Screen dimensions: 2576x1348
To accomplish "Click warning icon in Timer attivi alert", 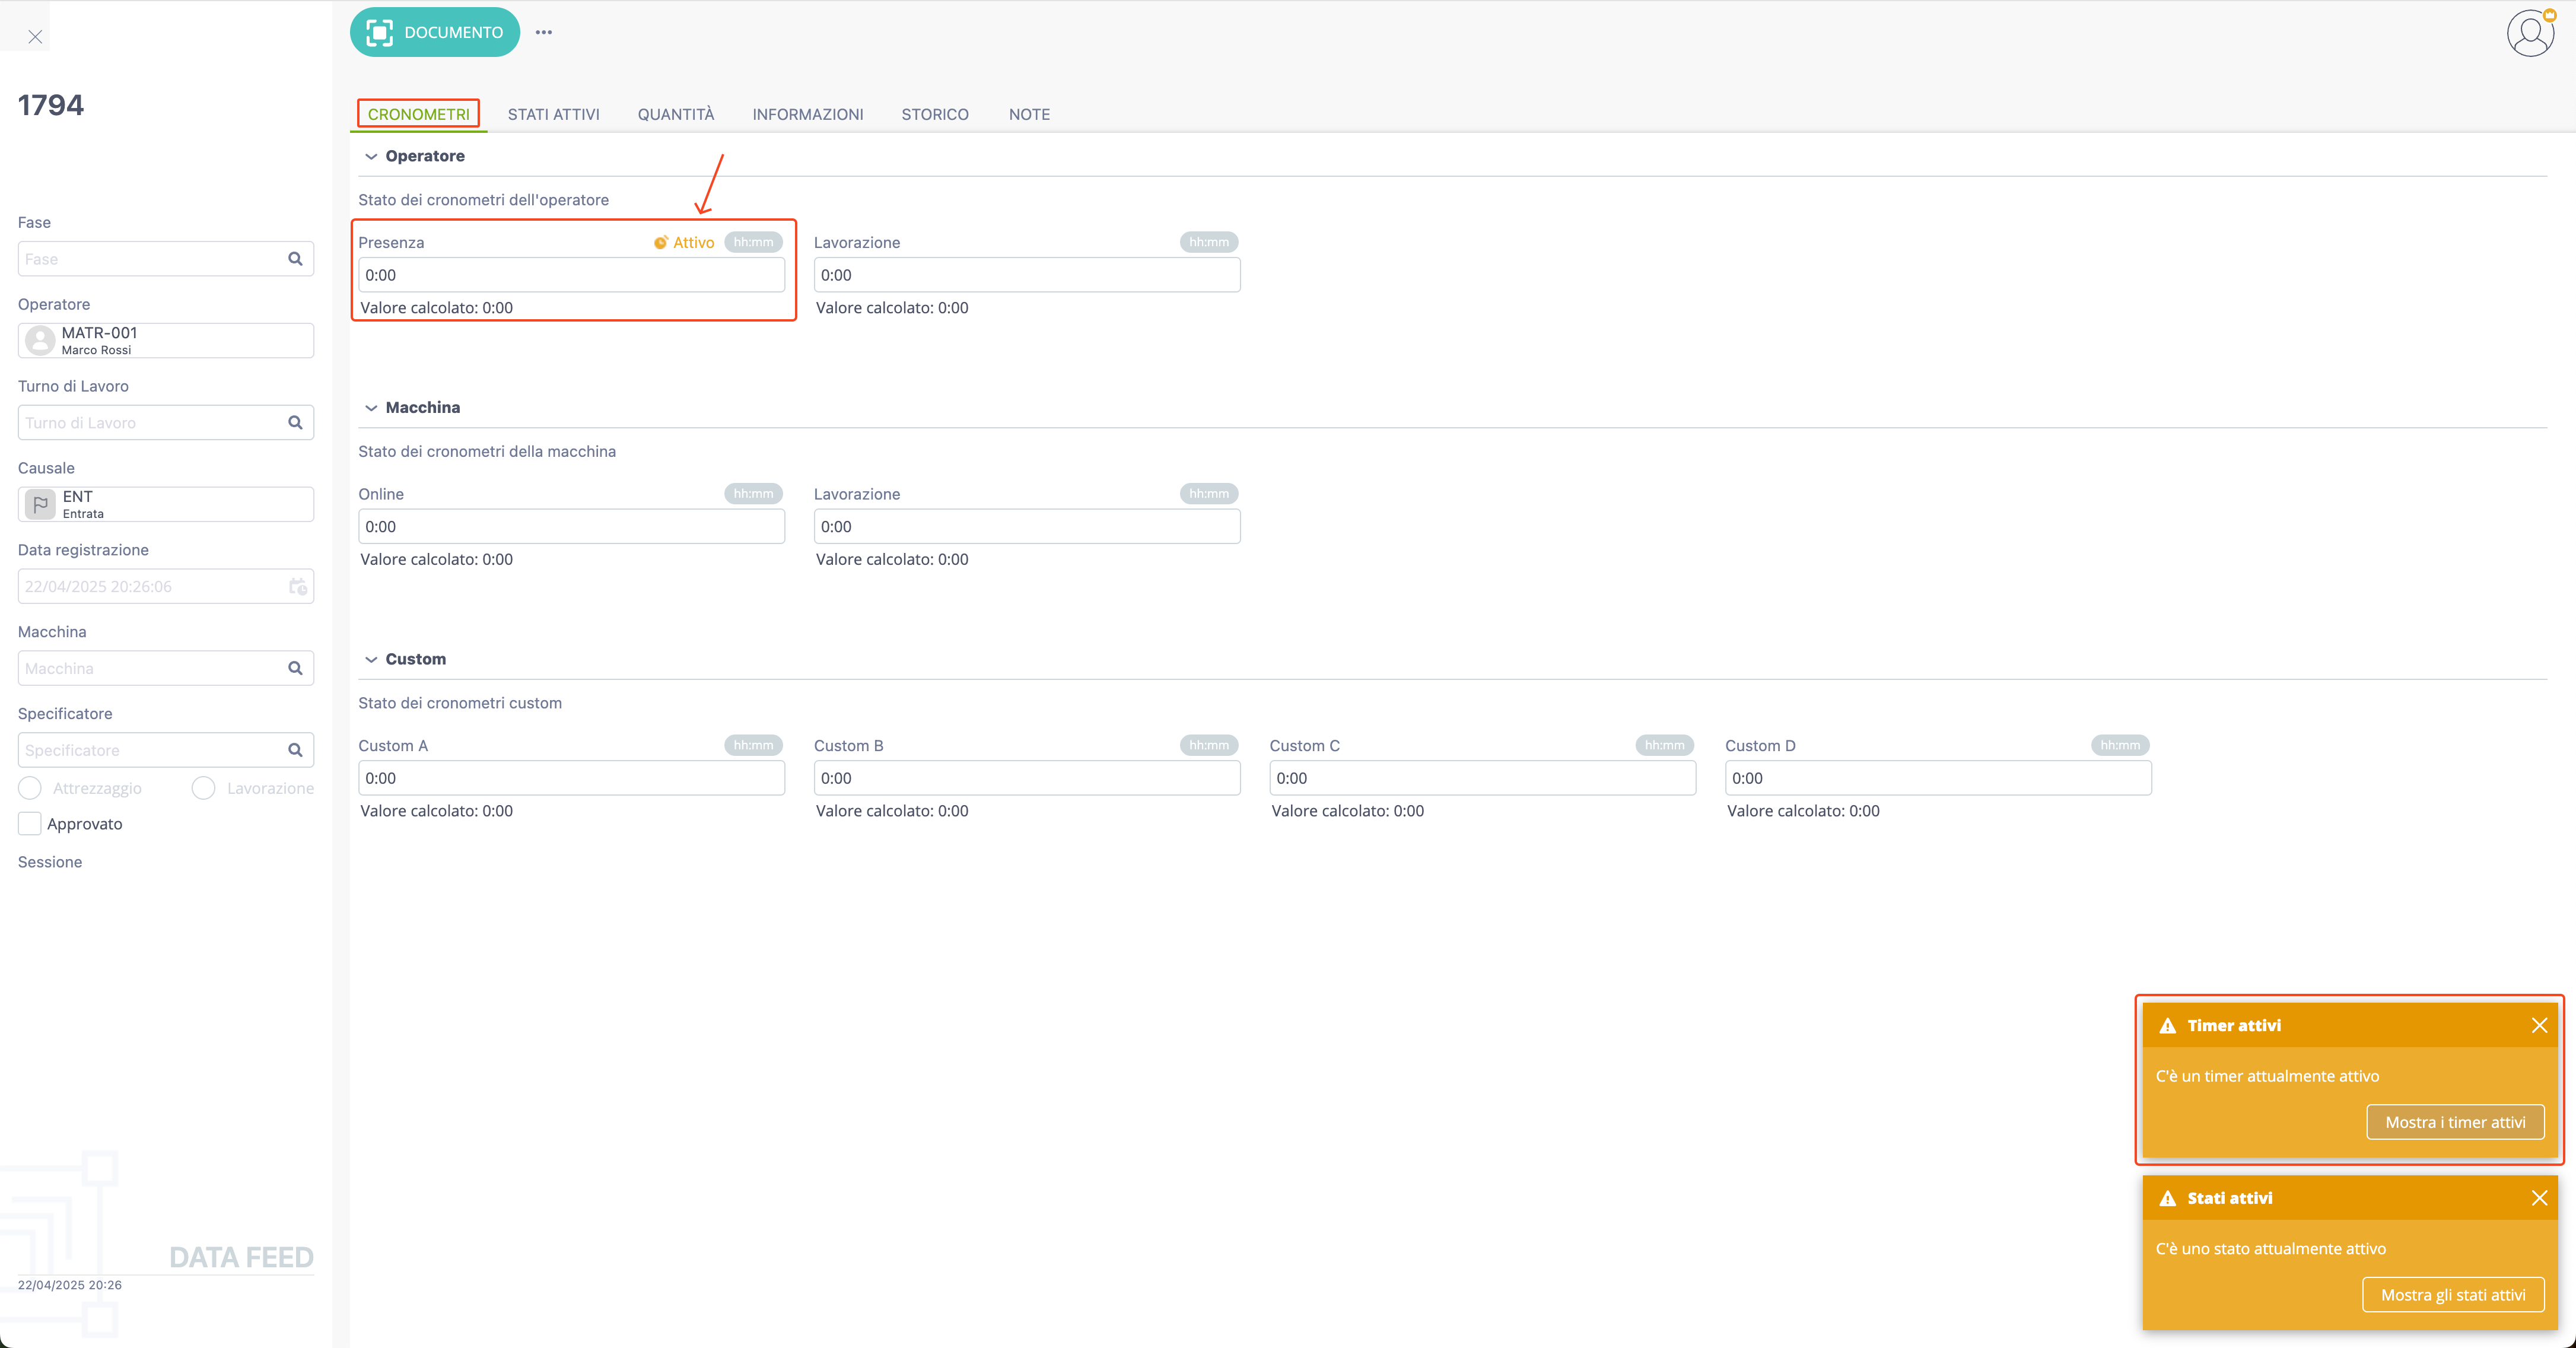I will coord(2168,1026).
